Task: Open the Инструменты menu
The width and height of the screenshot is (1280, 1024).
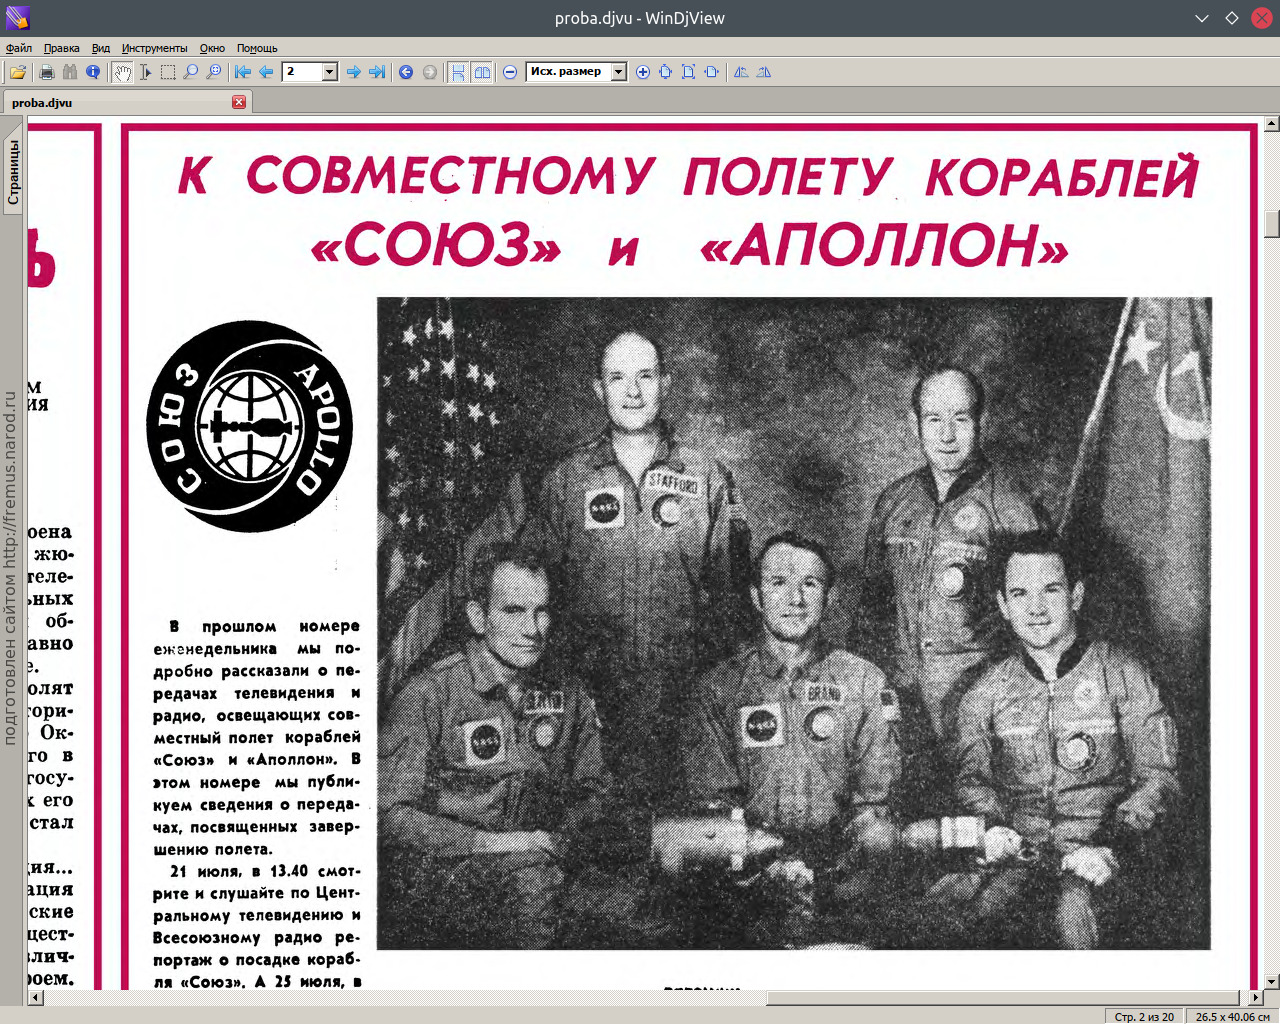Action: click(x=155, y=48)
